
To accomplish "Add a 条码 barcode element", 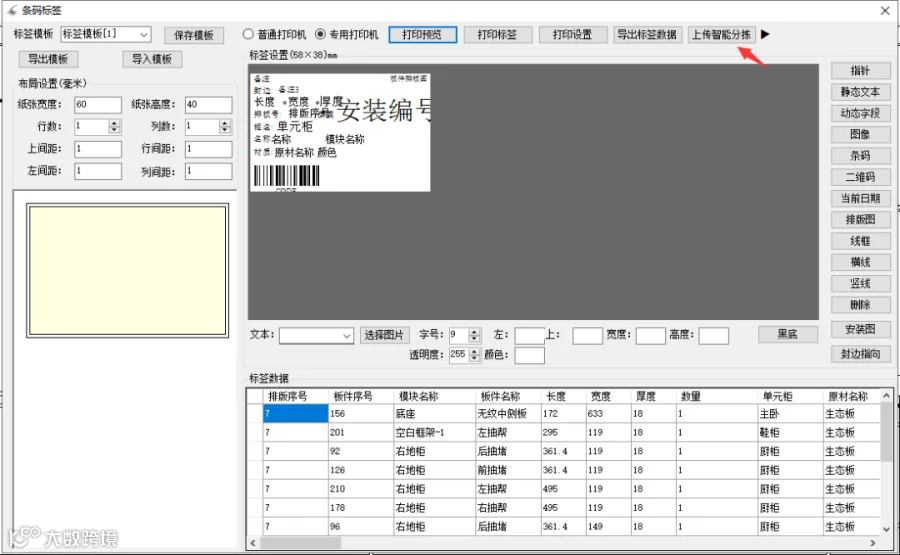I will pyautogui.click(x=860, y=156).
